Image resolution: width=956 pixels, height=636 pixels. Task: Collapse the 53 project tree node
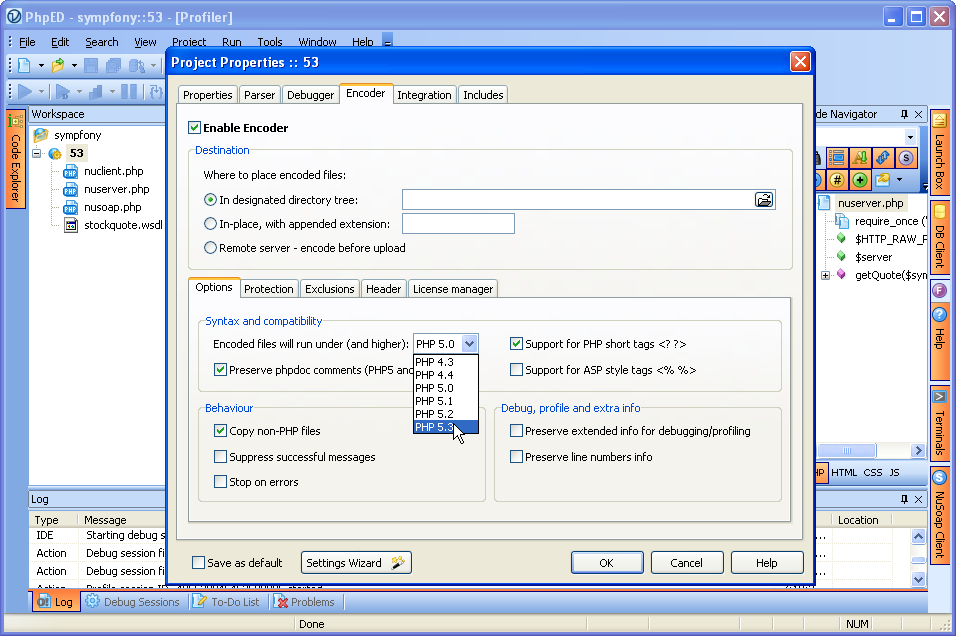coord(37,154)
